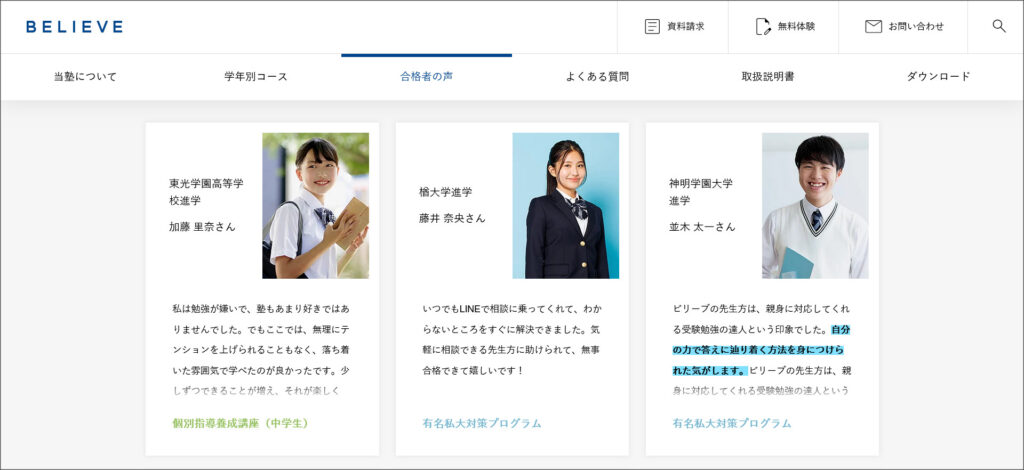
Task: Open the お問い合わせ link text
Action: pos(916,27)
